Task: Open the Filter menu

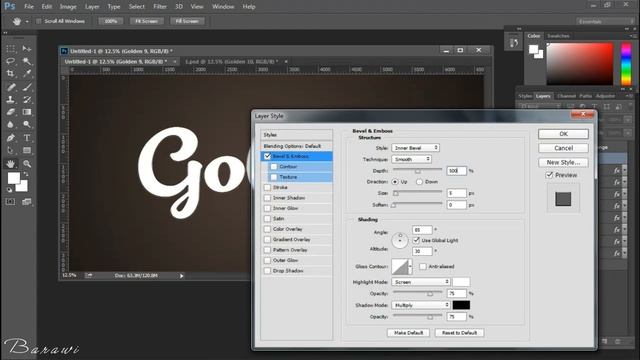Action: [160, 7]
